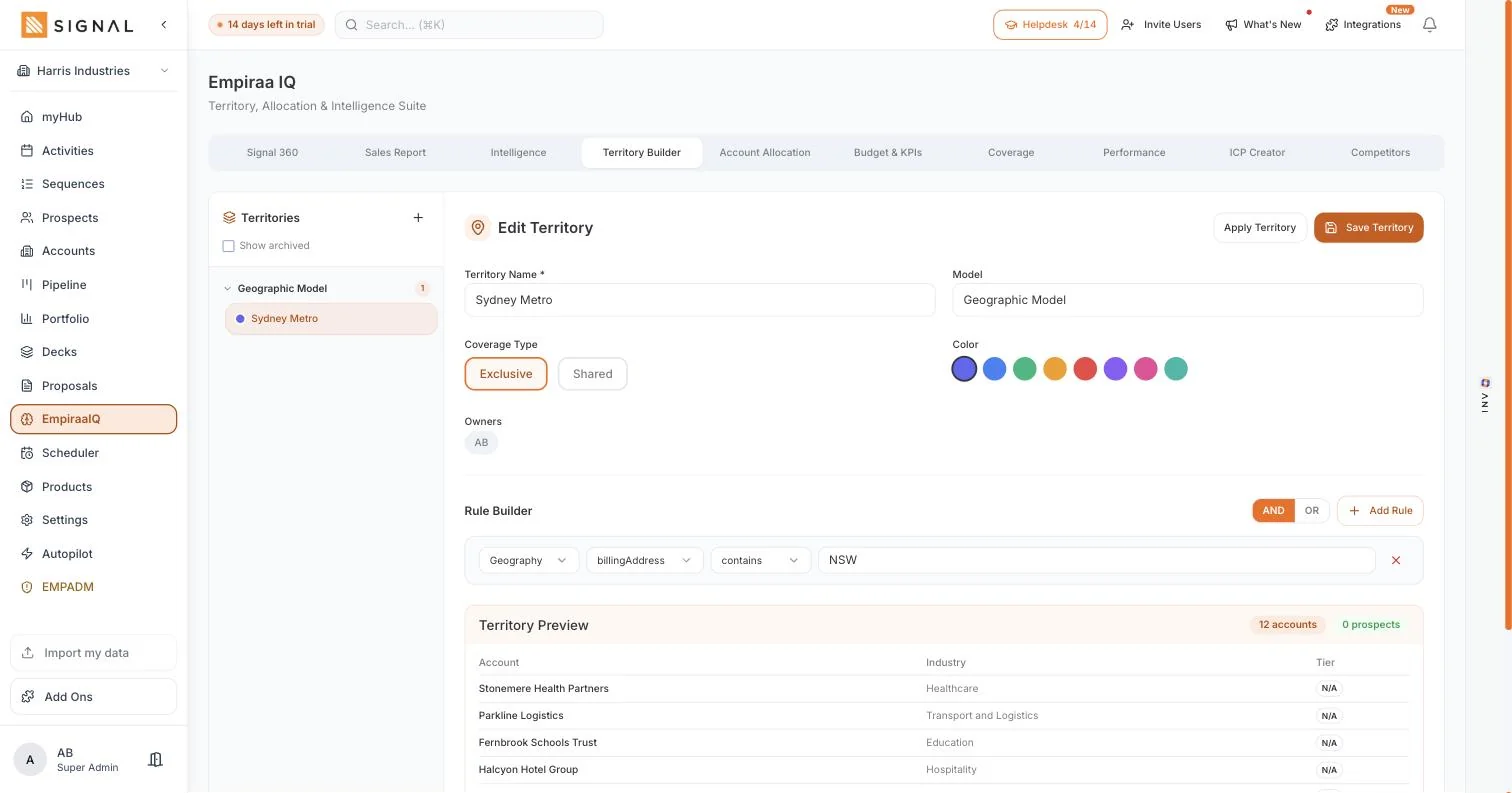Click the Decks layers icon
This screenshot has height=793, width=1512.
[x=27, y=352]
